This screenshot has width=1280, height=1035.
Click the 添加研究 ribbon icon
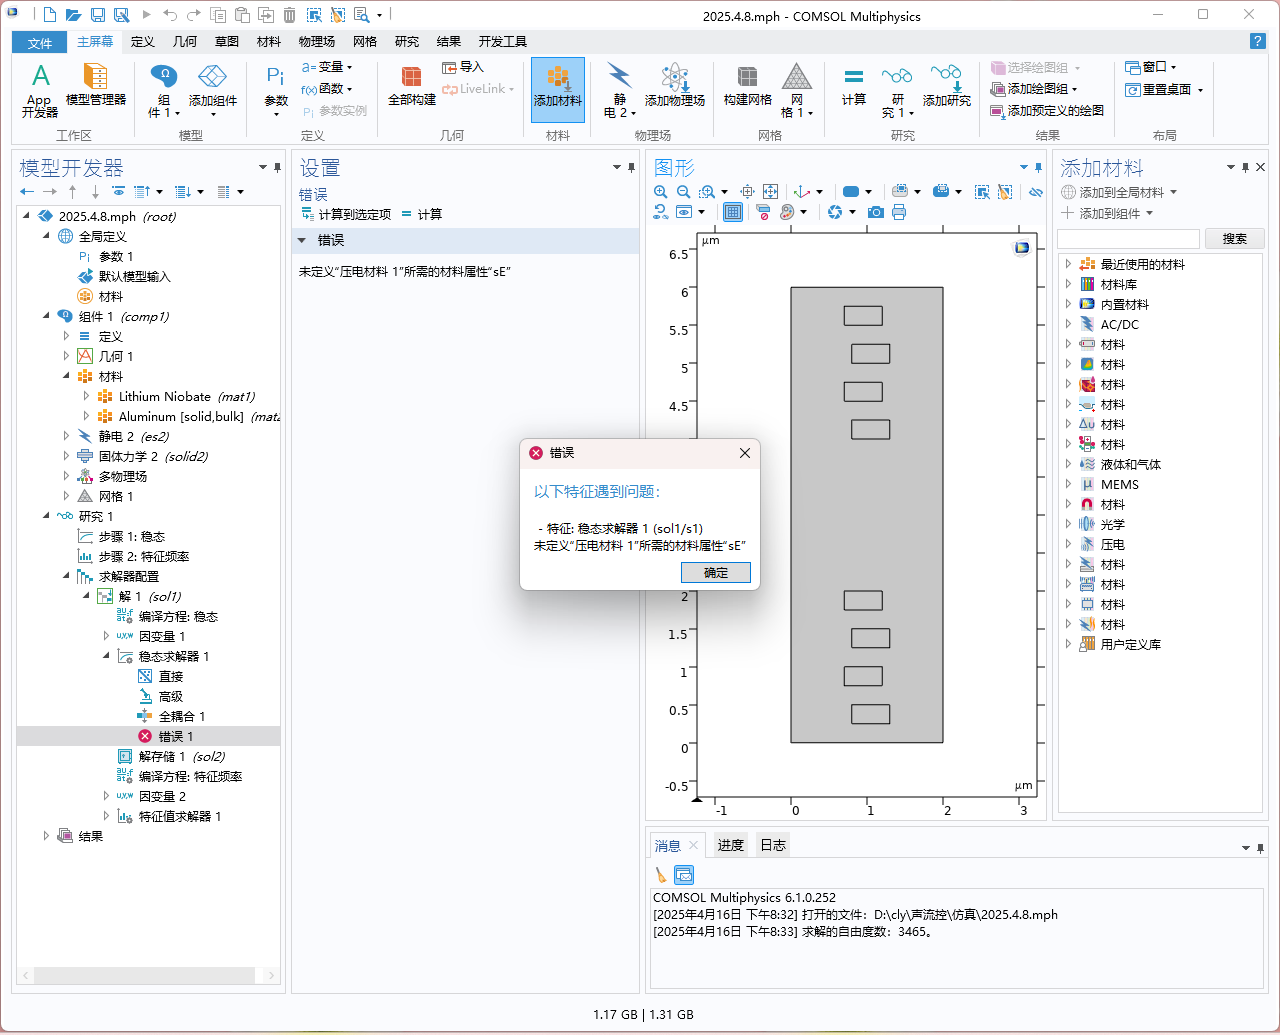947,85
